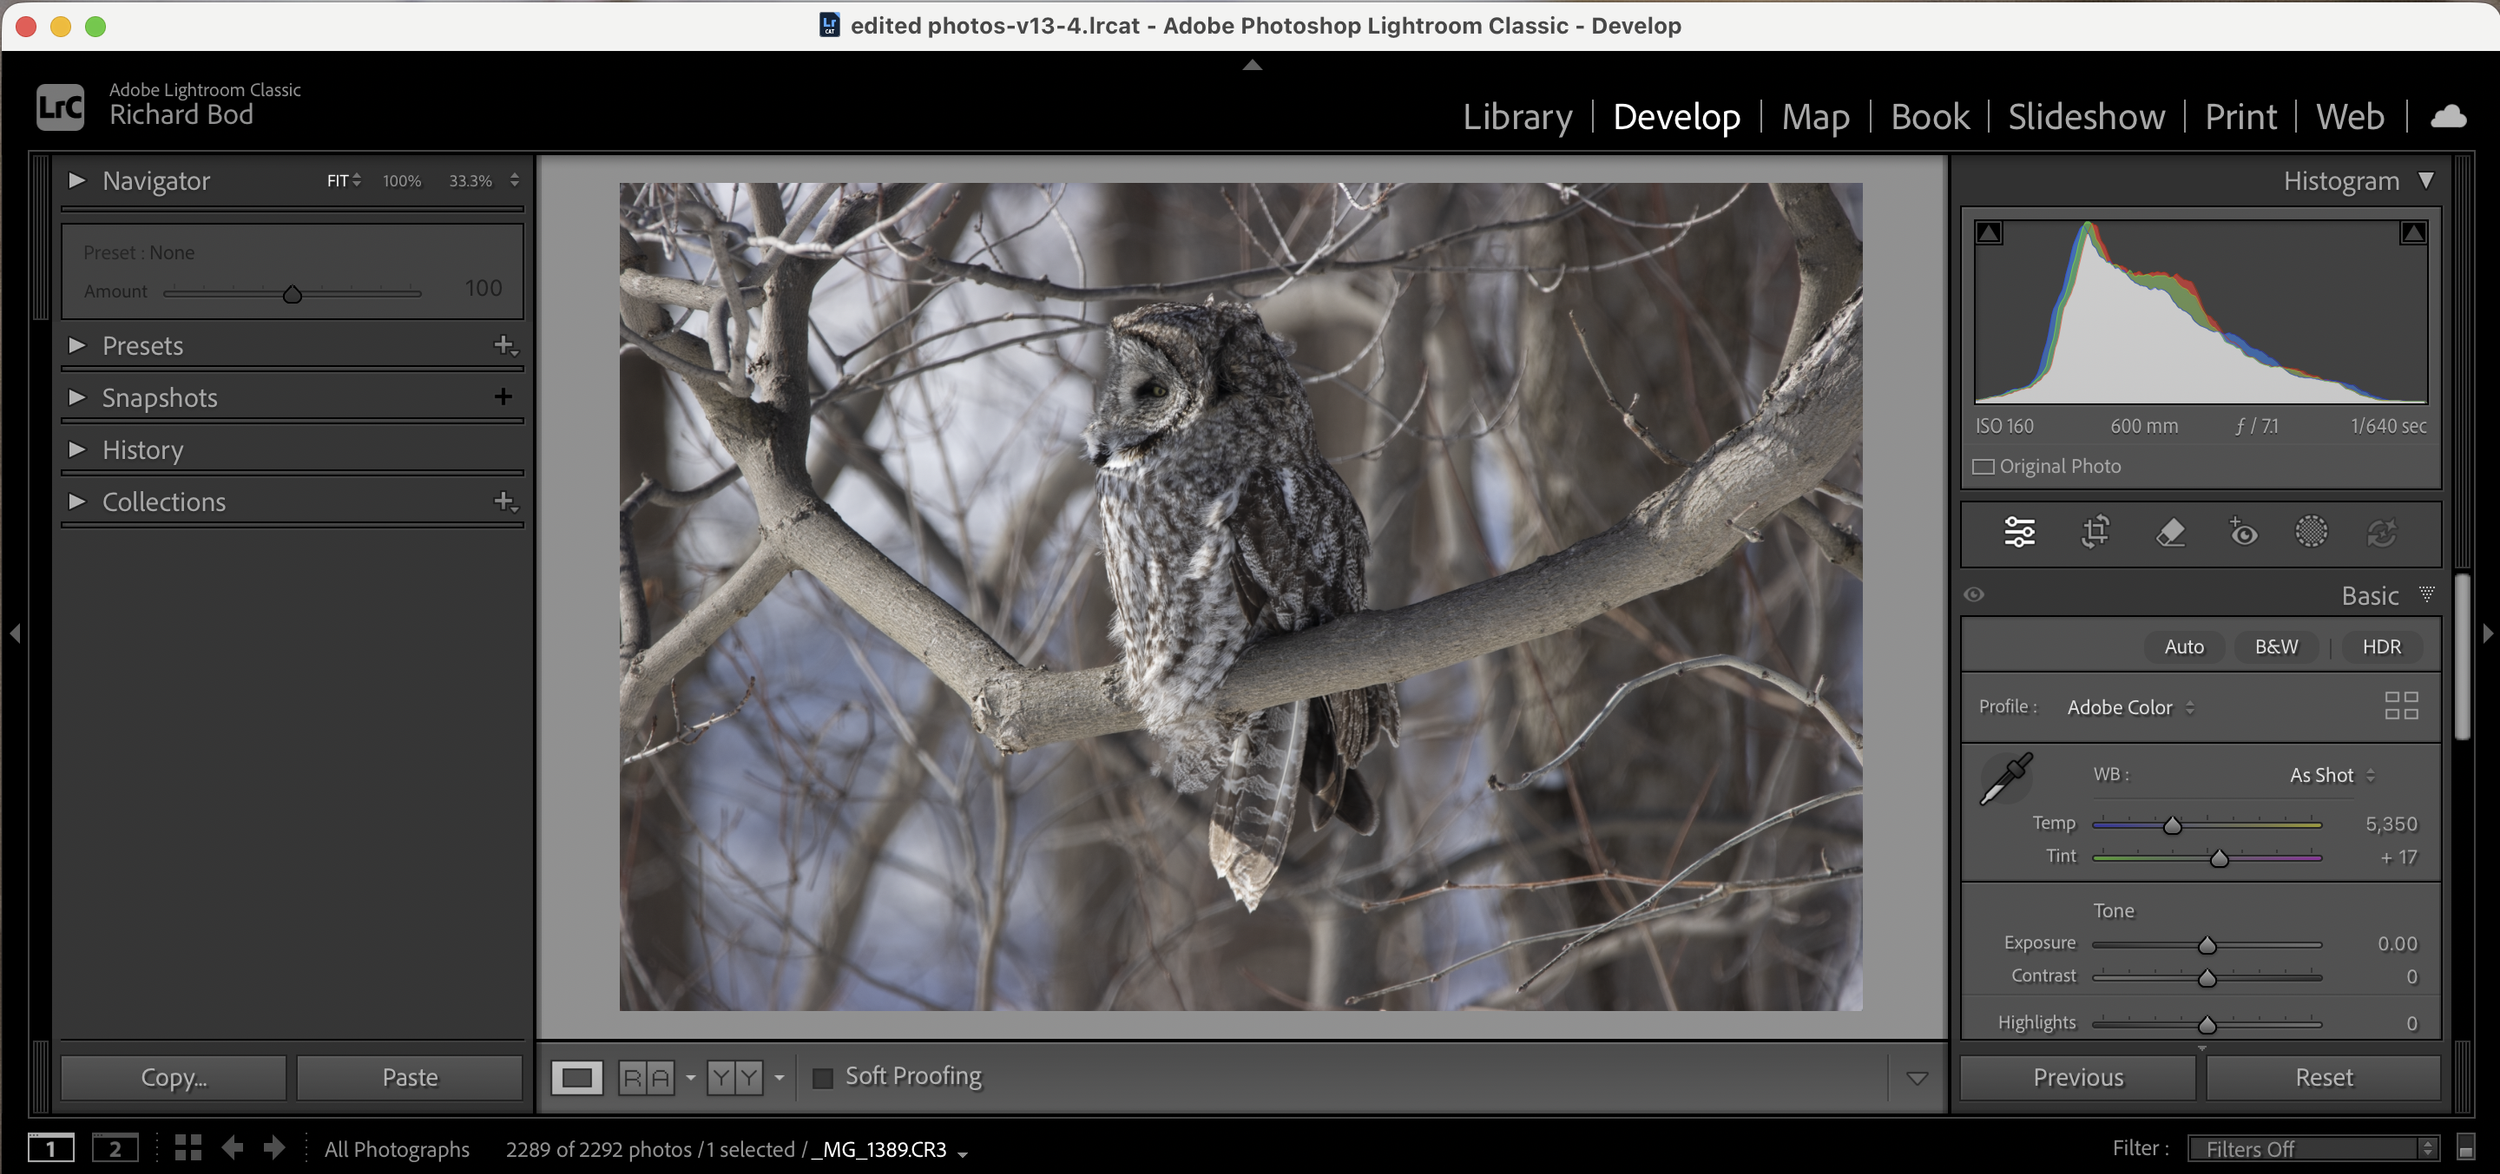This screenshot has height=1174, width=2500.
Task: Tick the Original Photo checkbox
Action: tap(1983, 467)
